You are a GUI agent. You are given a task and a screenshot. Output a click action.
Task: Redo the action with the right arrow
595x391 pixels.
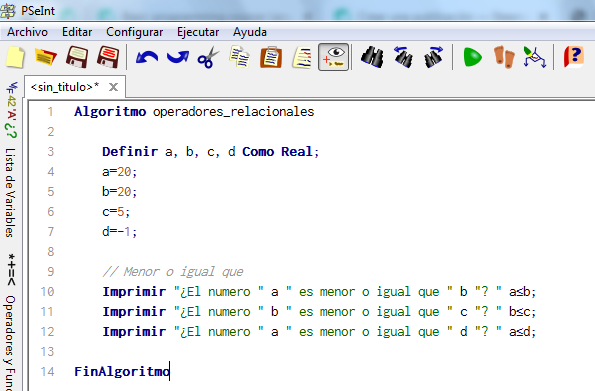pyautogui.click(x=178, y=58)
